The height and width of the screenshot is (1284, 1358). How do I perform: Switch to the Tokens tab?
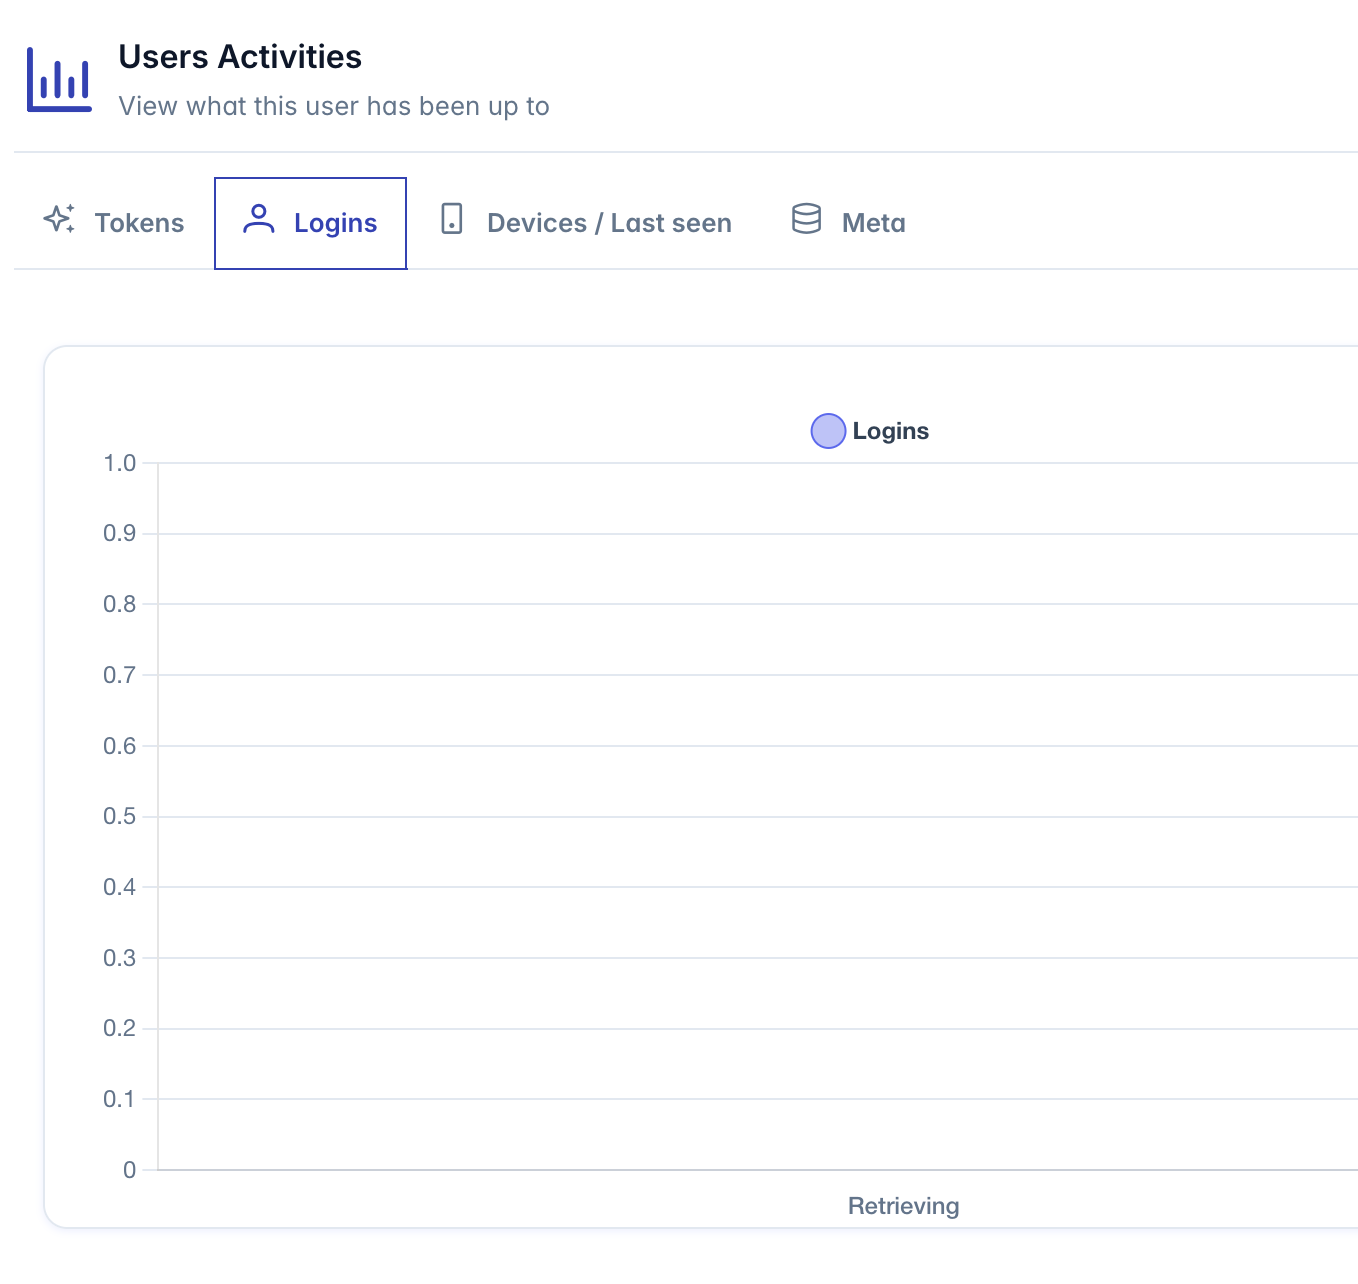[114, 223]
